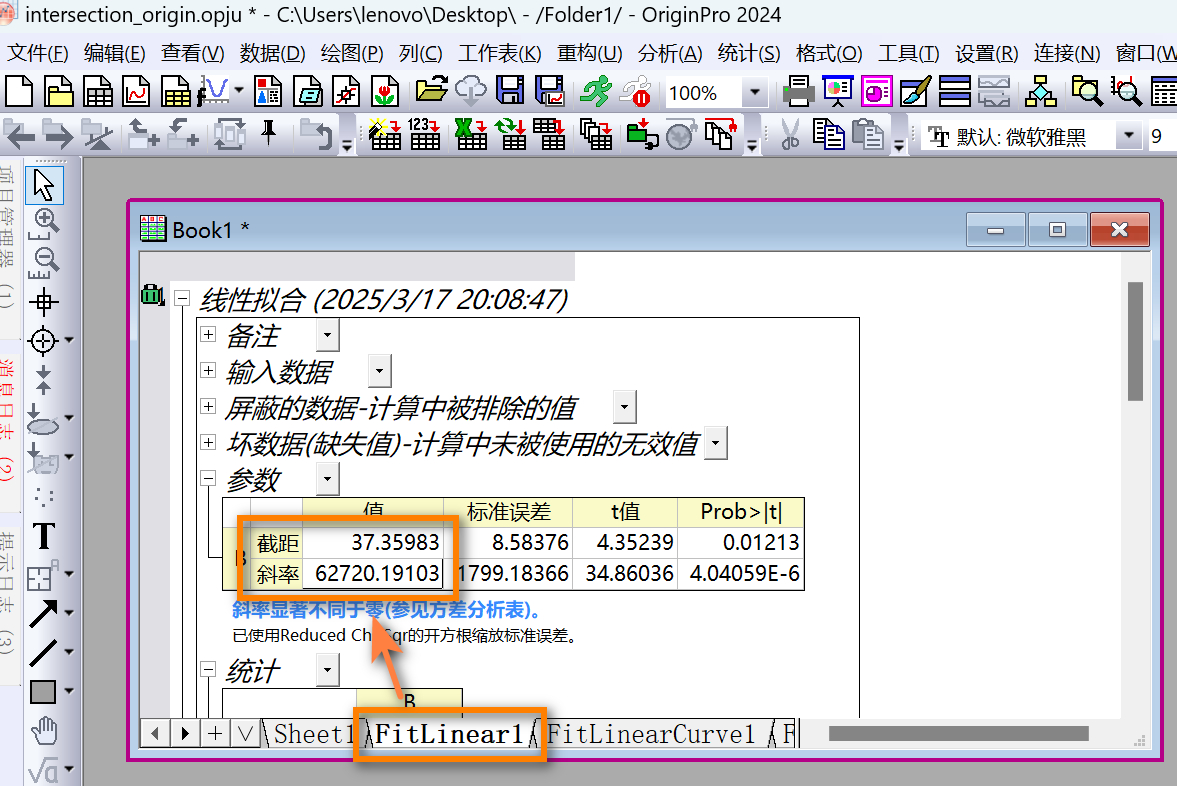This screenshot has height=786, width=1177.
Task: Click the 斜率显著不同于零 blue link text
Action: point(387,610)
